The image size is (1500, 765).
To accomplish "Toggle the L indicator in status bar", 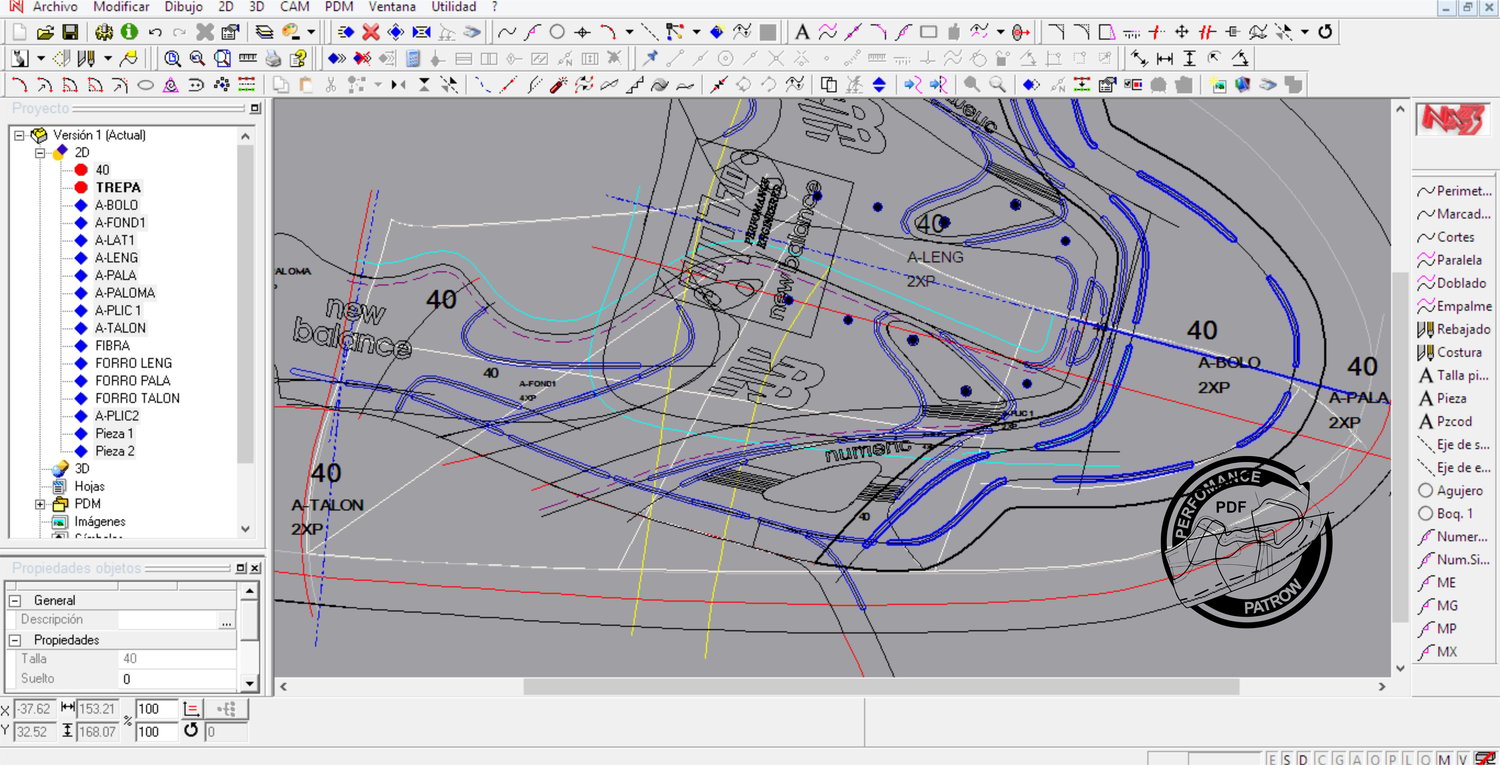I will point(1409,759).
